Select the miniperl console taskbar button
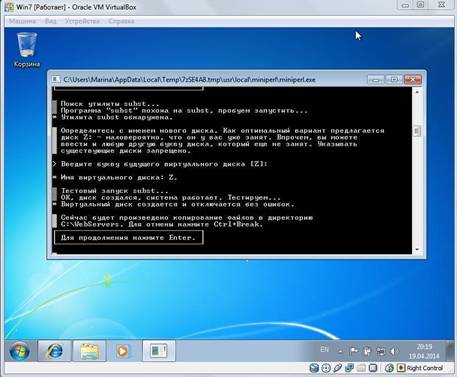This screenshot has width=457, height=377. click(x=159, y=351)
